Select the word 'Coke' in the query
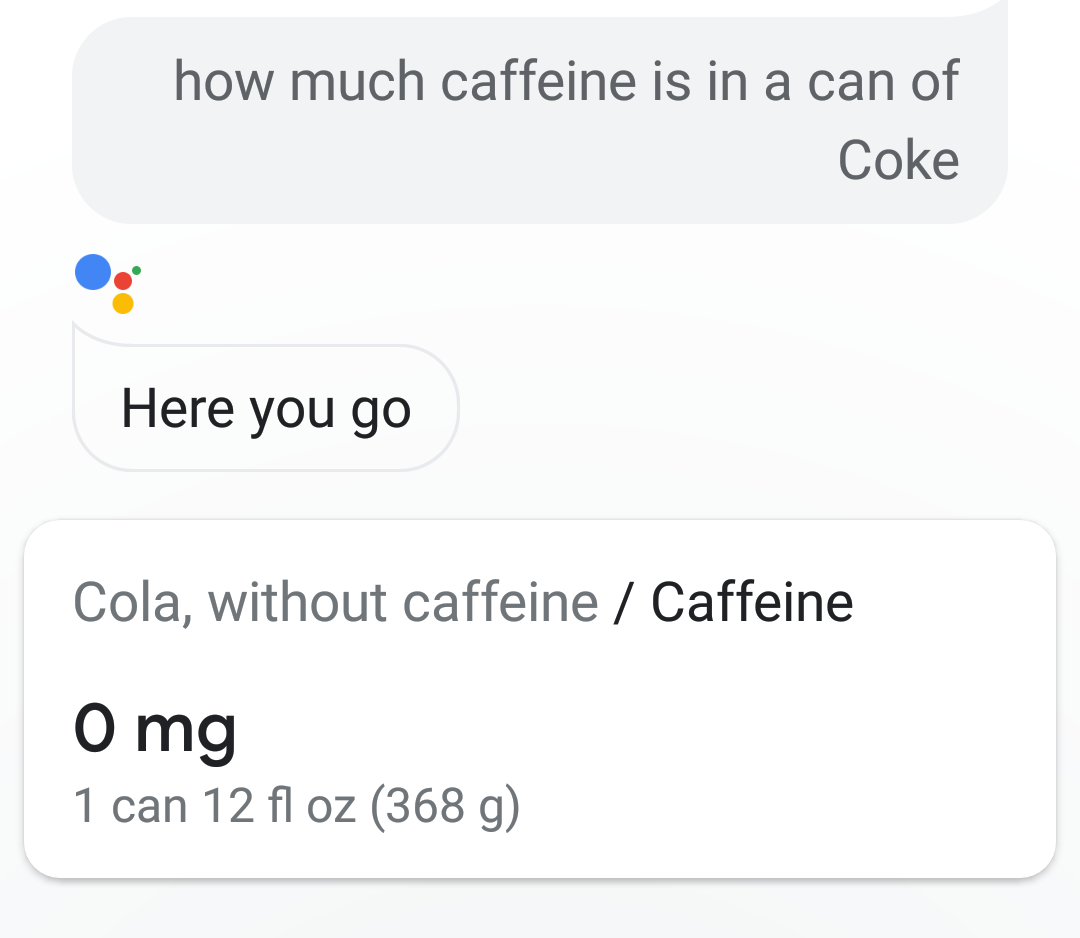 click(898, 160)
